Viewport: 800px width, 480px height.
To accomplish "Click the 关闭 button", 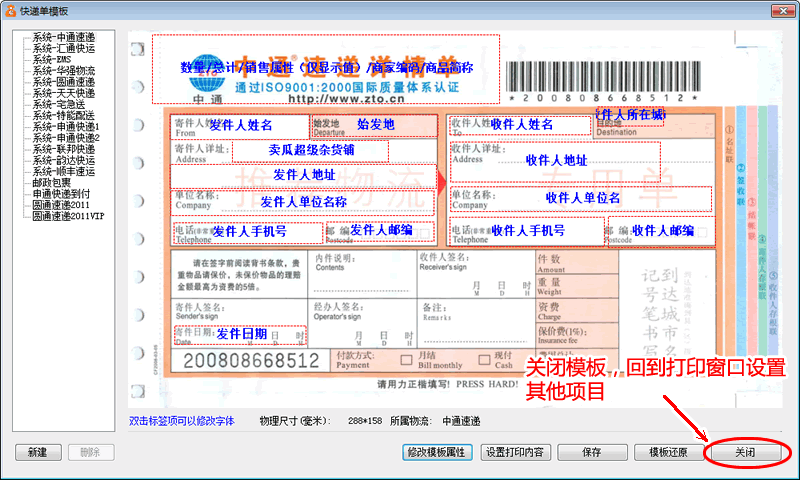I will tap(745, 452).
